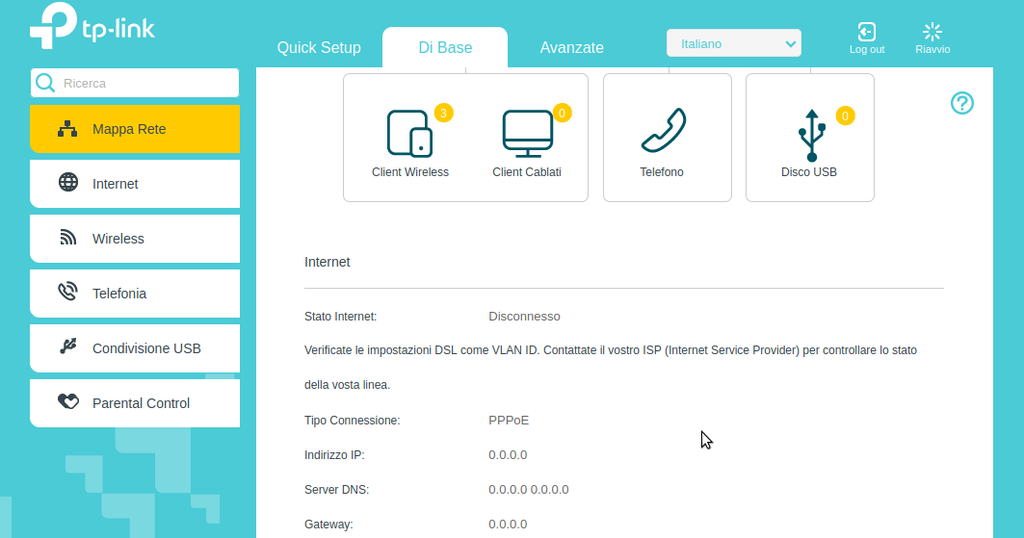
Task: Click the Log out icon
Action: (866, 33)
